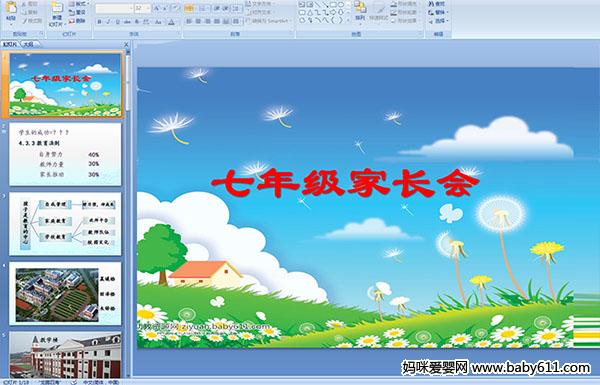Open the font size dropdown
600x385 pixels.
(x=148, y=8)
